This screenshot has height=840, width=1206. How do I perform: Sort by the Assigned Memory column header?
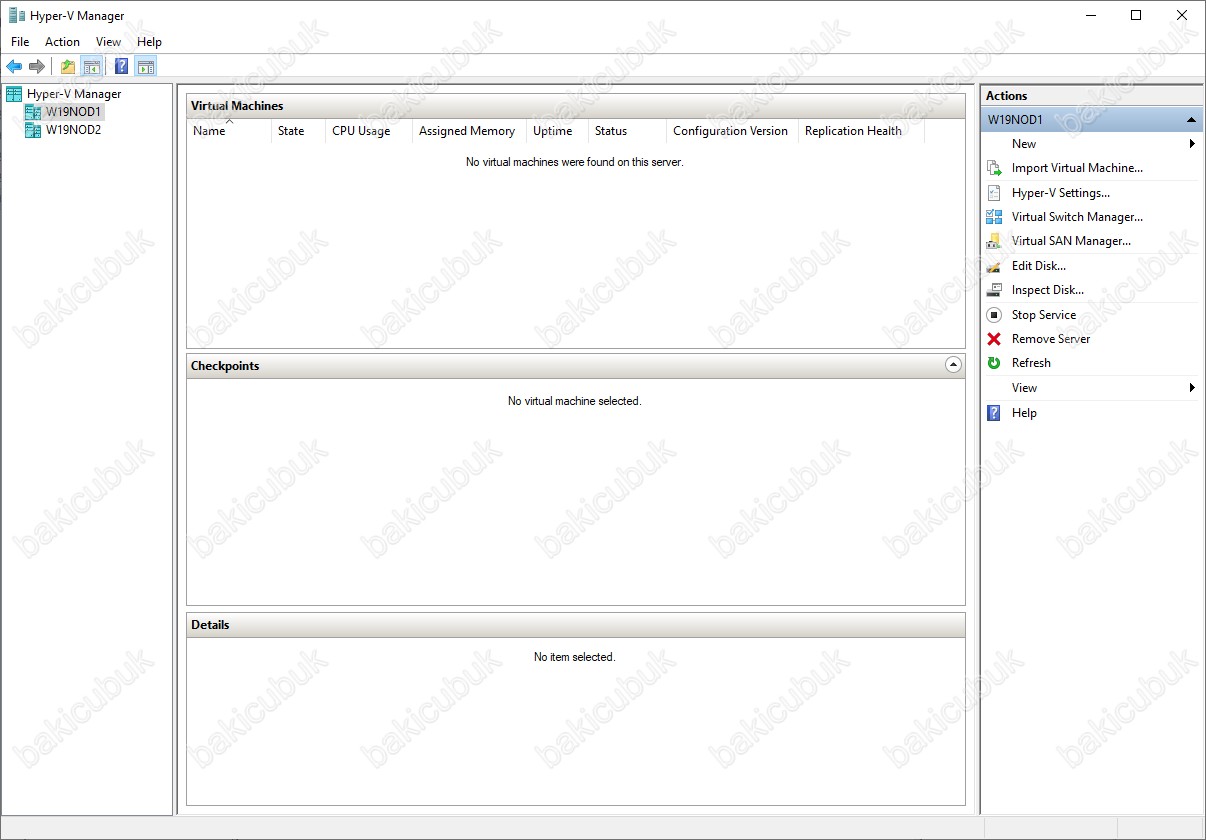click(x=469, y=131)
